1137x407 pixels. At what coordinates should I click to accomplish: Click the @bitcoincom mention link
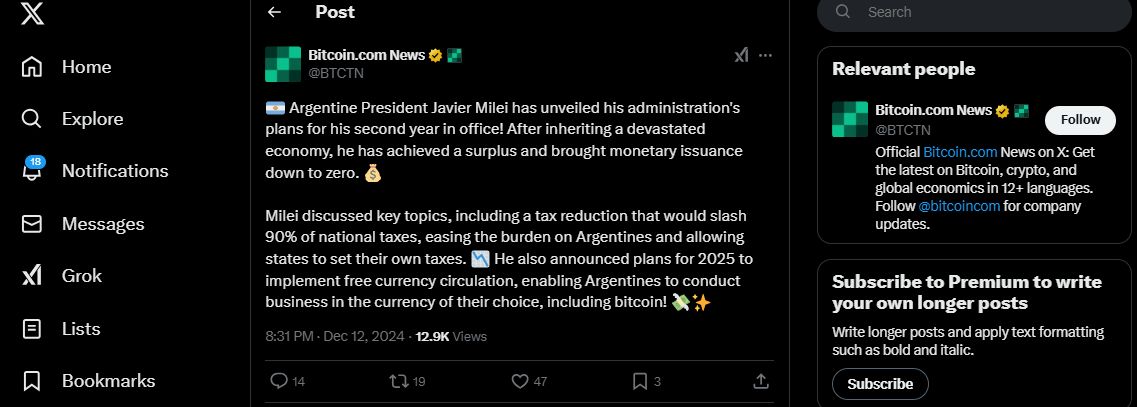click(959, 206)
